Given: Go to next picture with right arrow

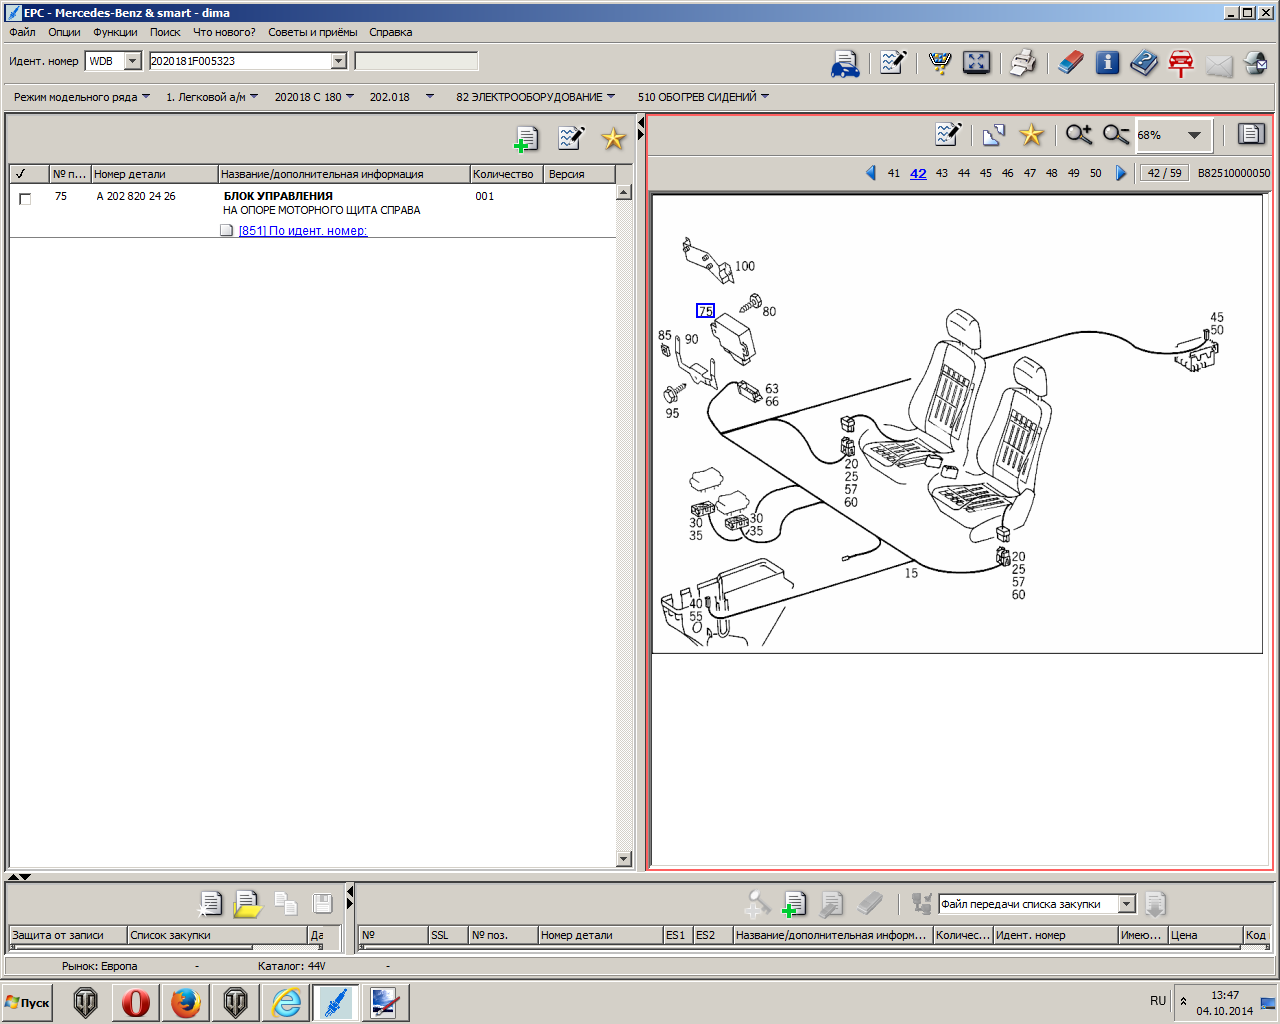Looking at the screenshot, I should 1121,173.
